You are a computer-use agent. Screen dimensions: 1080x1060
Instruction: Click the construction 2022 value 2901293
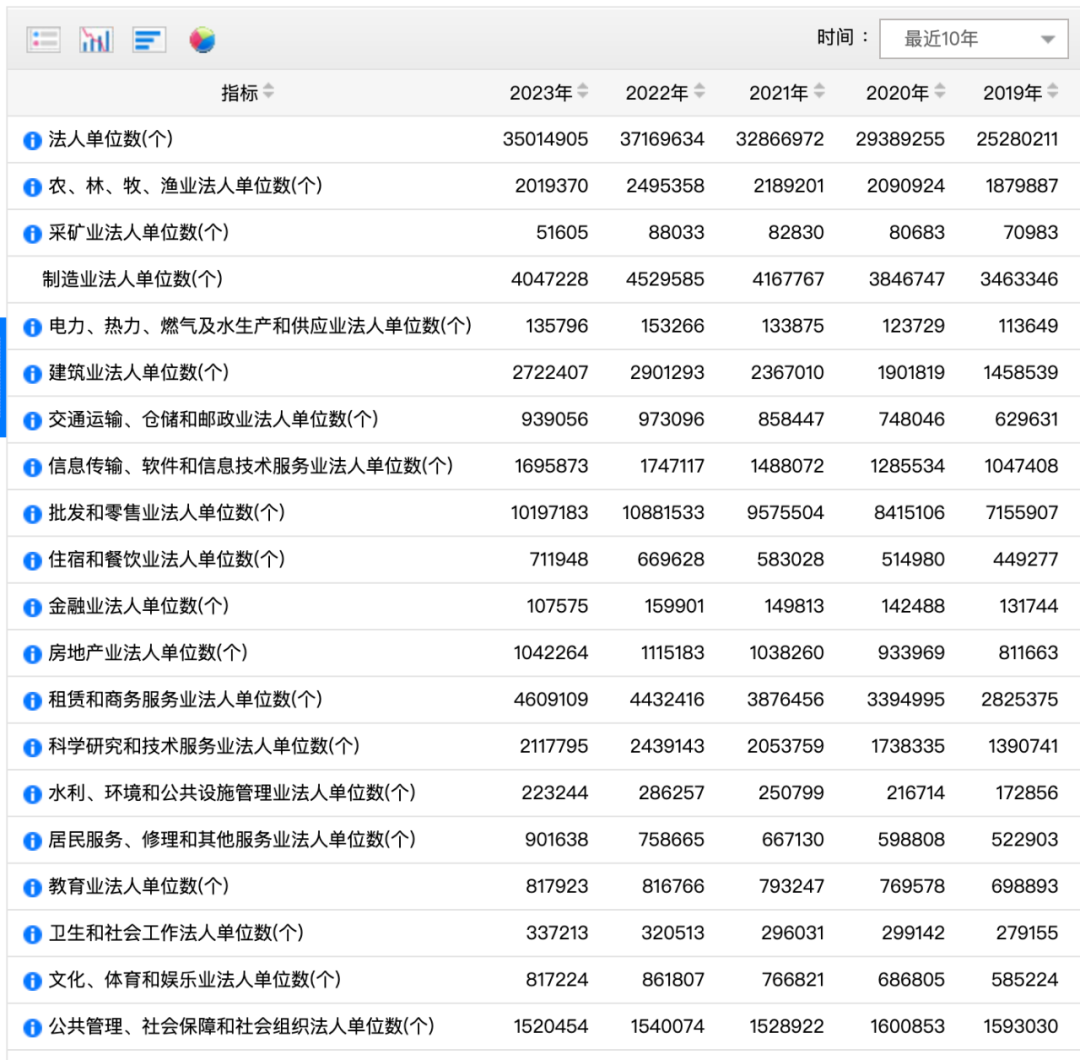click(667, 373)
